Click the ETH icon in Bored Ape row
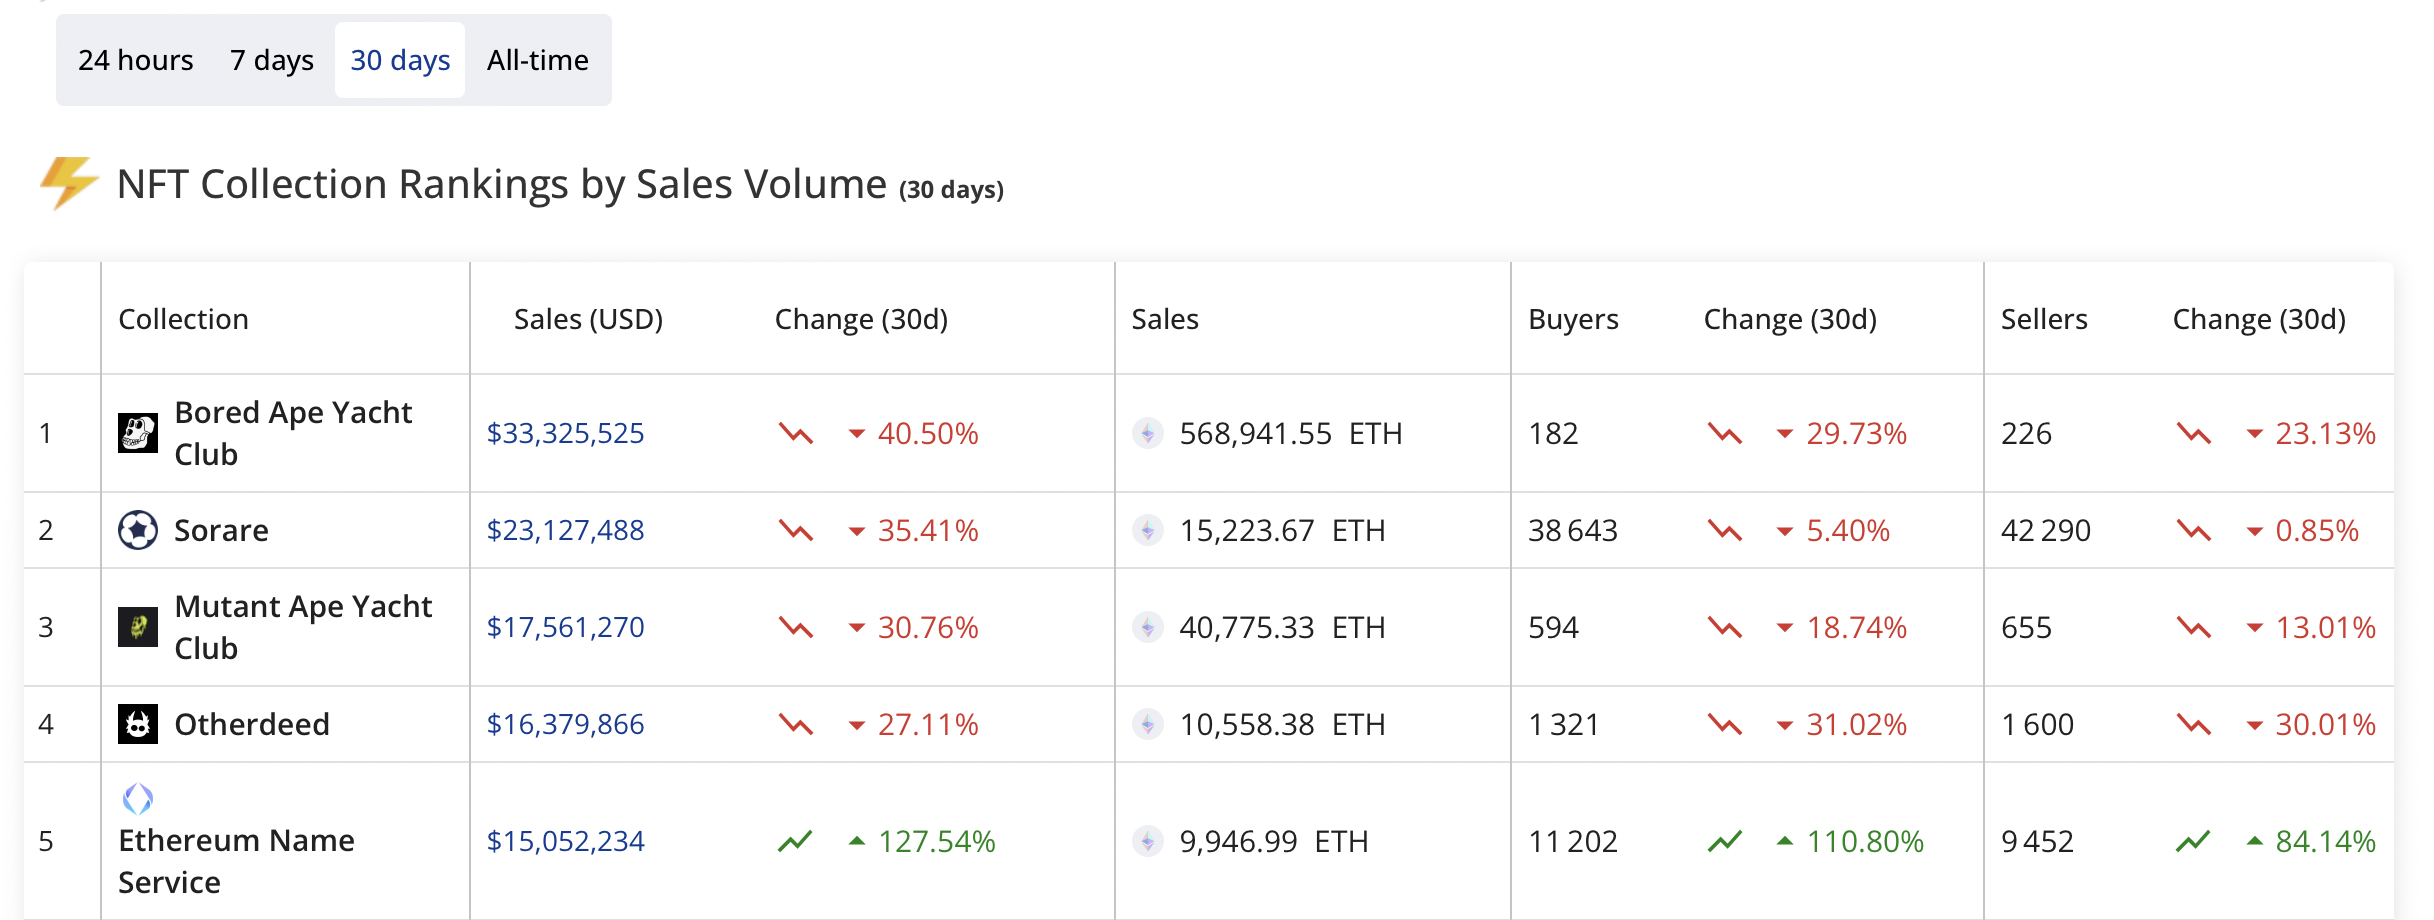The height and width of the screenshot is (920, 2434). click(1148, 433)
